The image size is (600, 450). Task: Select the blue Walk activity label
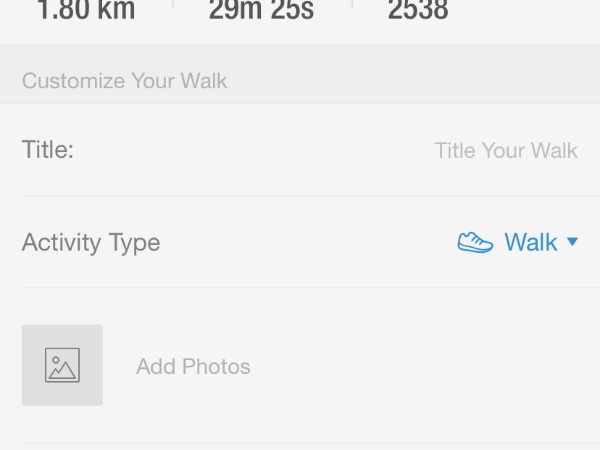(x=531, y=242)
